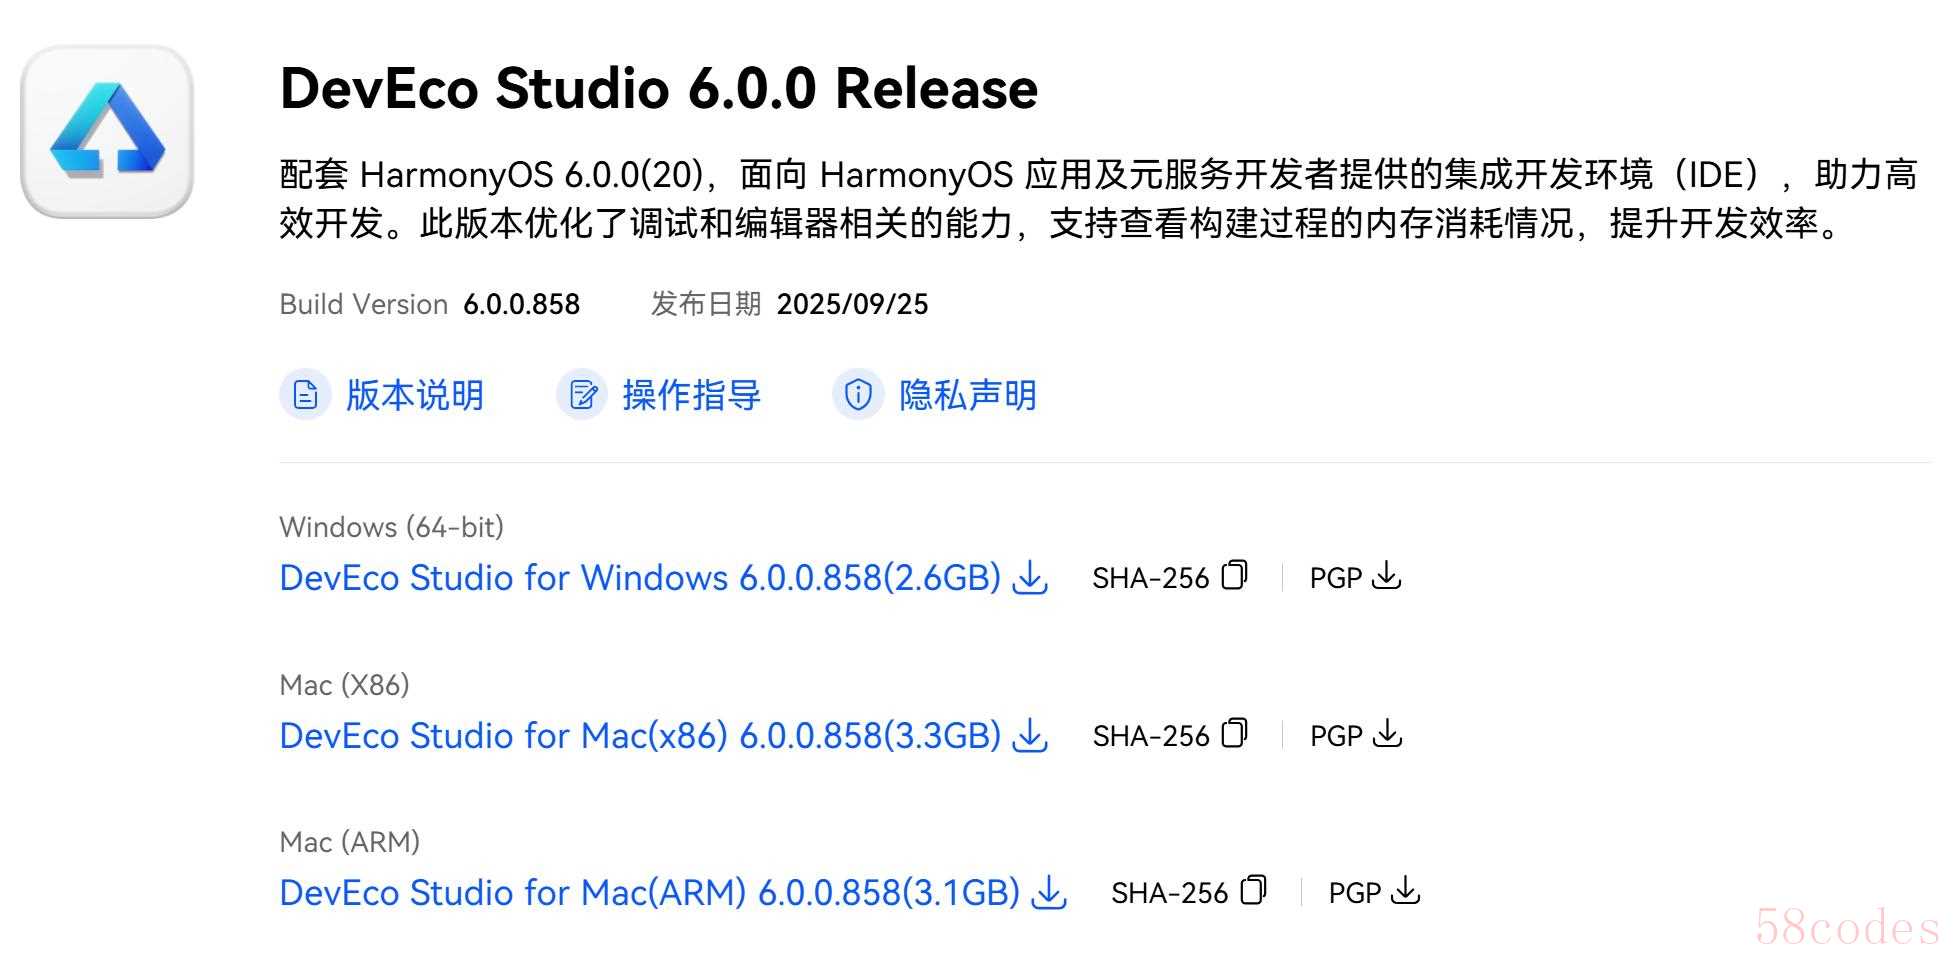This screenshot has width=1955, height=957.
Task: Click the Mac(x86) installer download arrow icon
Action: coord(1030,736)
